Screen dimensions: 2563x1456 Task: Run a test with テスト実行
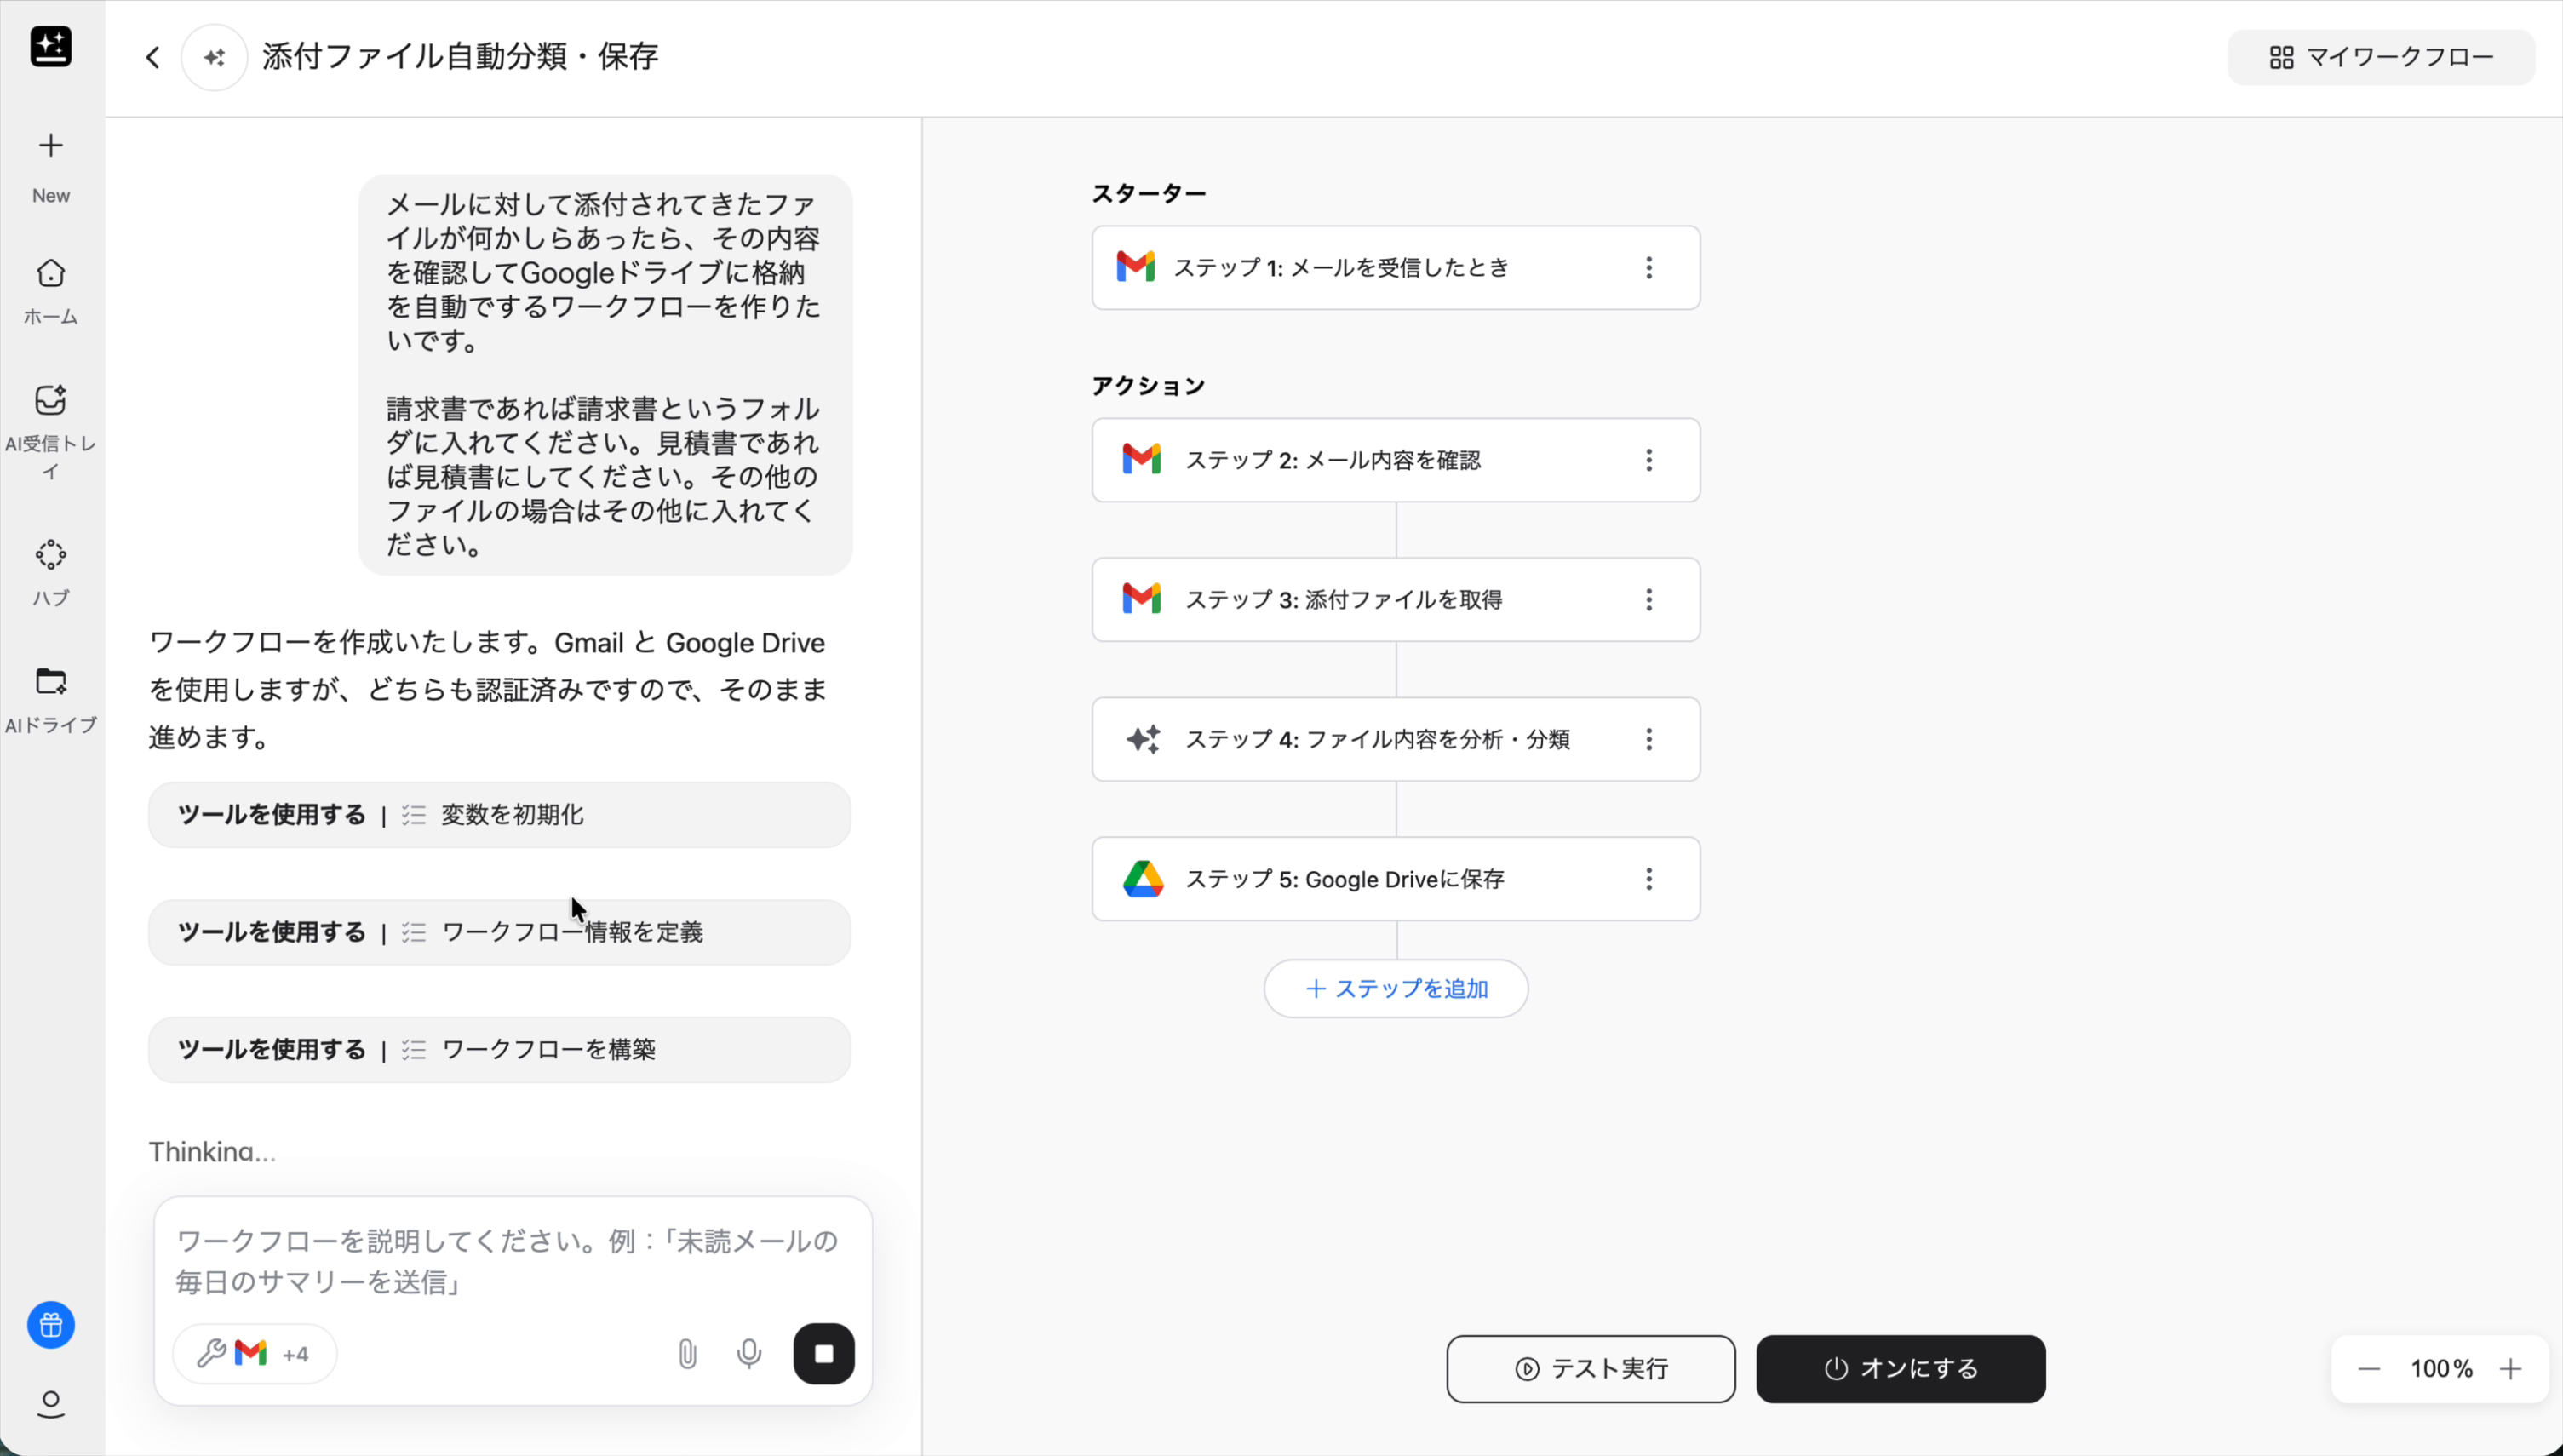tap(1589, 1368)
